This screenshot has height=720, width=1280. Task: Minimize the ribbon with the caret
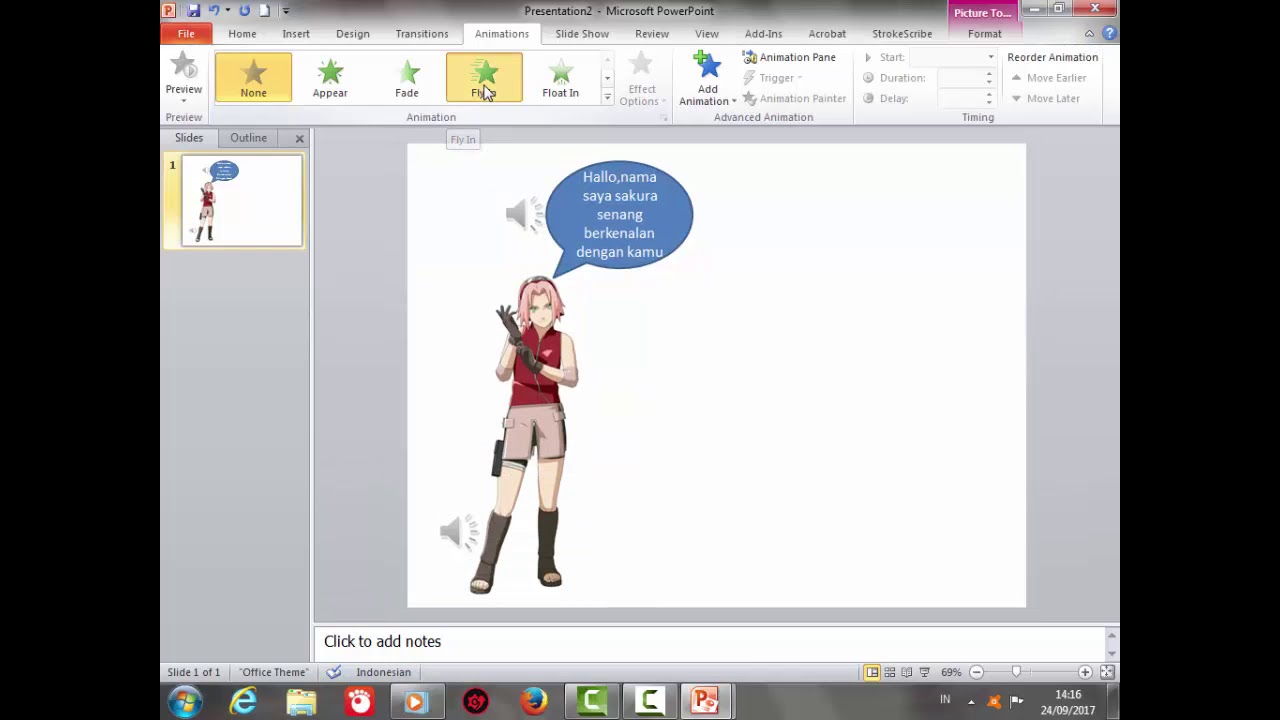[1089, 34]
